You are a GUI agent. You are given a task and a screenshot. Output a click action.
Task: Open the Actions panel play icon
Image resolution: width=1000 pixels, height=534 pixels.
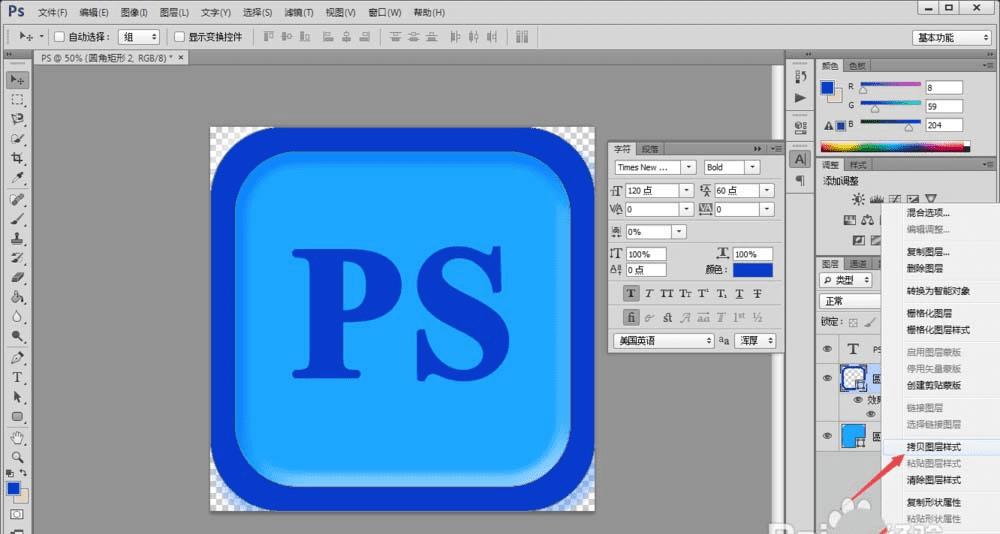tap(800, 98)
